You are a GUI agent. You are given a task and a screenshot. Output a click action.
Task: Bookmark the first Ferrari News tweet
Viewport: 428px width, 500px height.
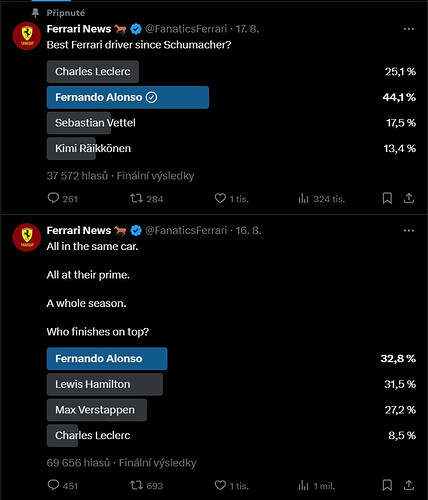(387, 198)
